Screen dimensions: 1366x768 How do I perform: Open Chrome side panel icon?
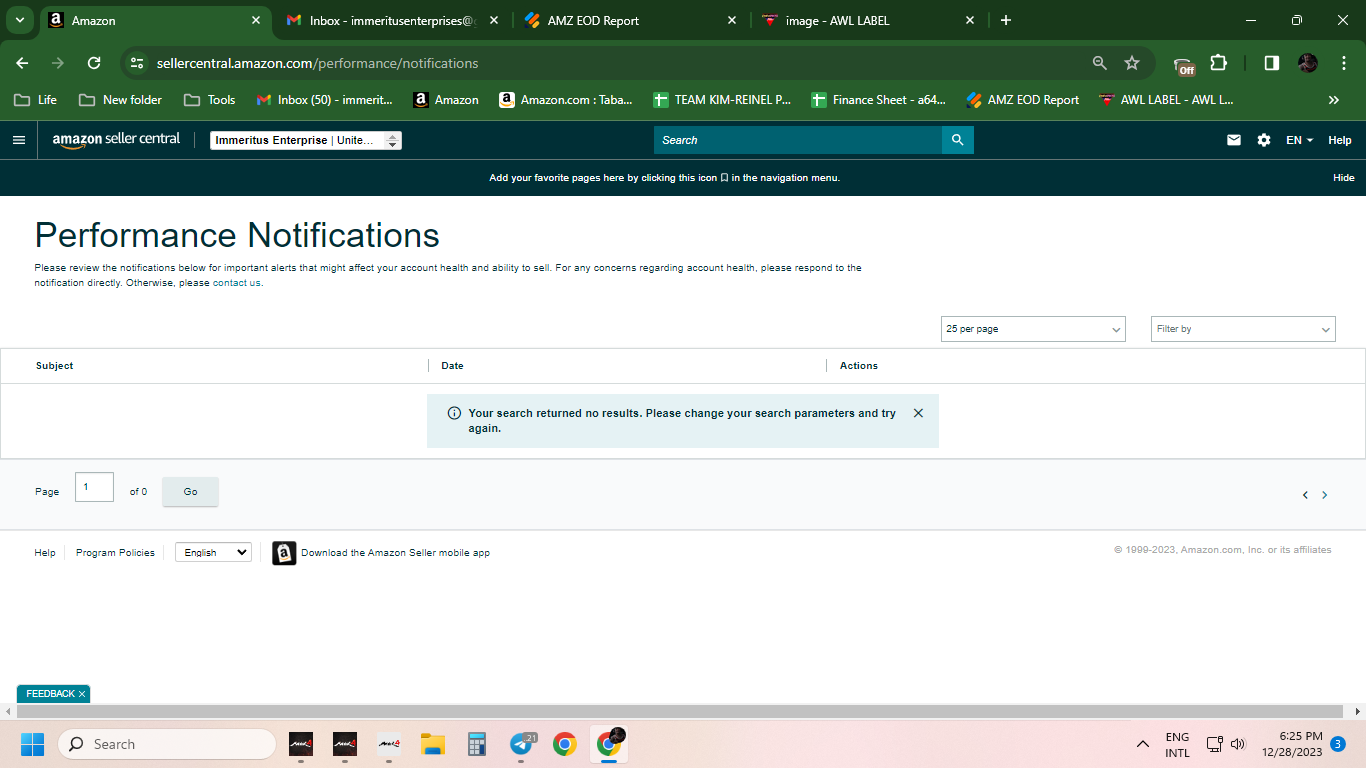[1271, 63]
